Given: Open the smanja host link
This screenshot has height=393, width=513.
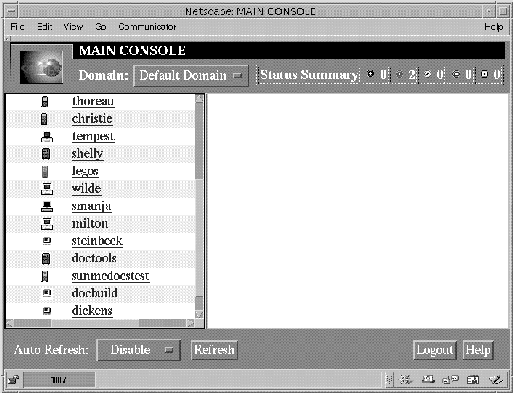Looking at the screenshot, I should pos(91,207).
